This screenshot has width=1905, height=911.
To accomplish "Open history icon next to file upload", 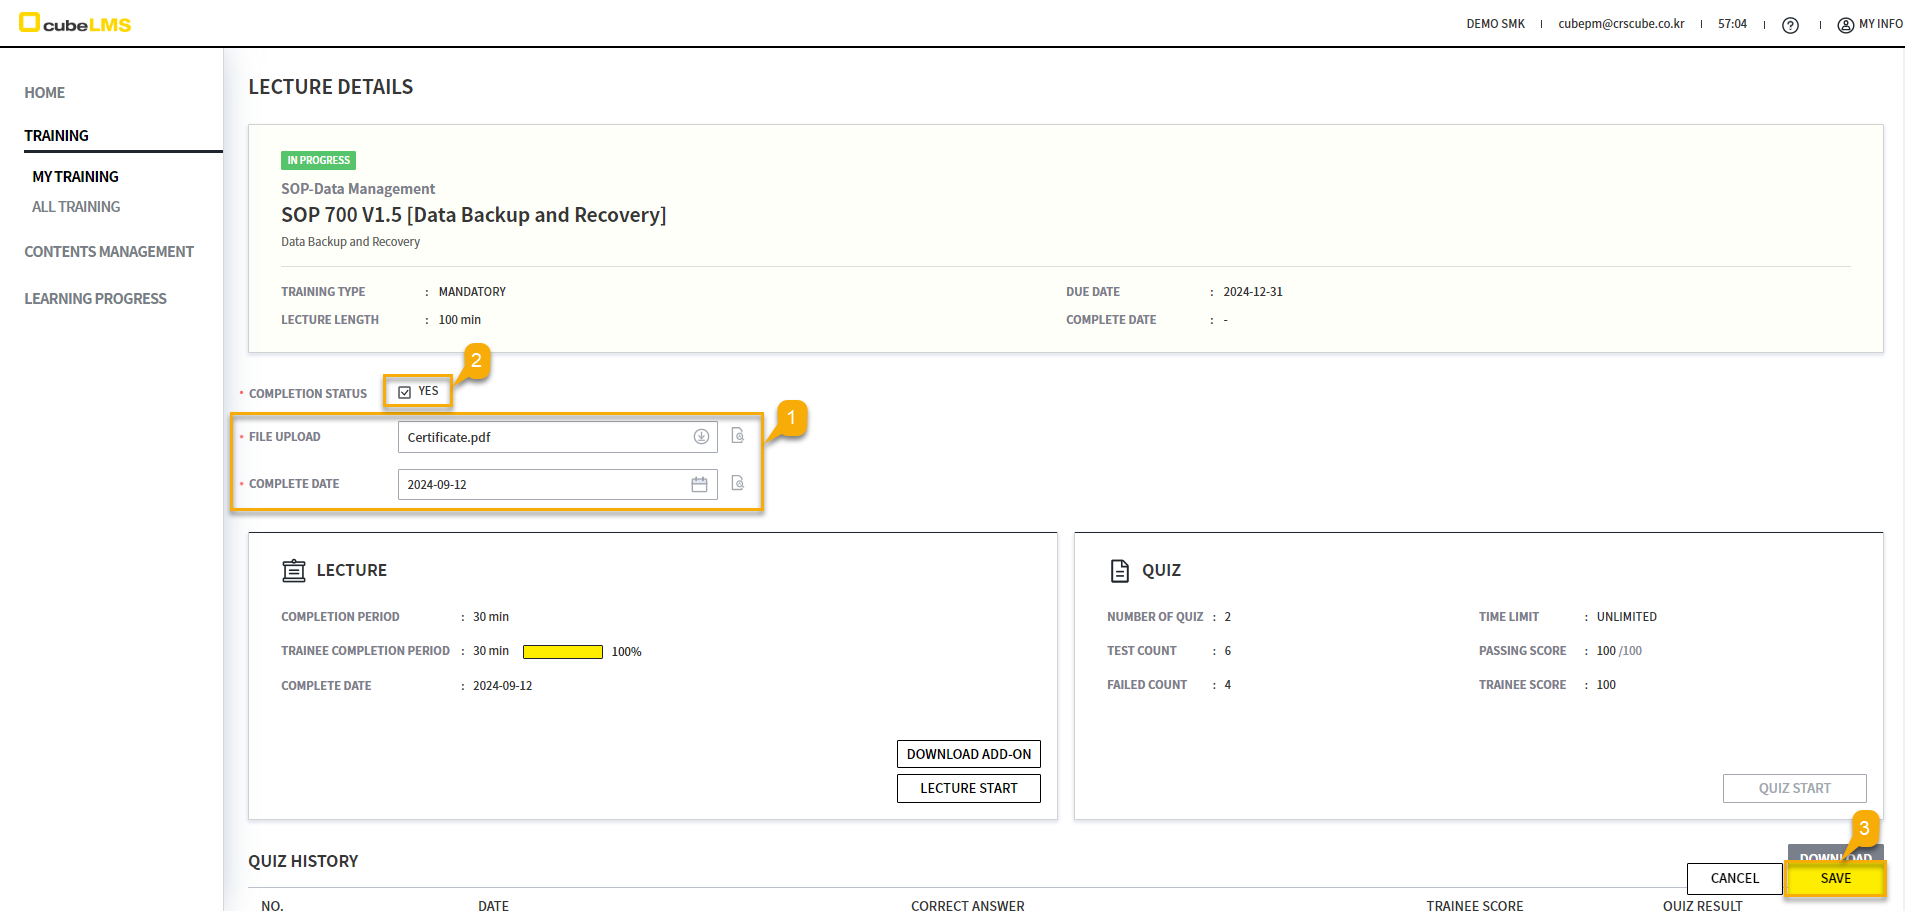I will pos(738,436).
